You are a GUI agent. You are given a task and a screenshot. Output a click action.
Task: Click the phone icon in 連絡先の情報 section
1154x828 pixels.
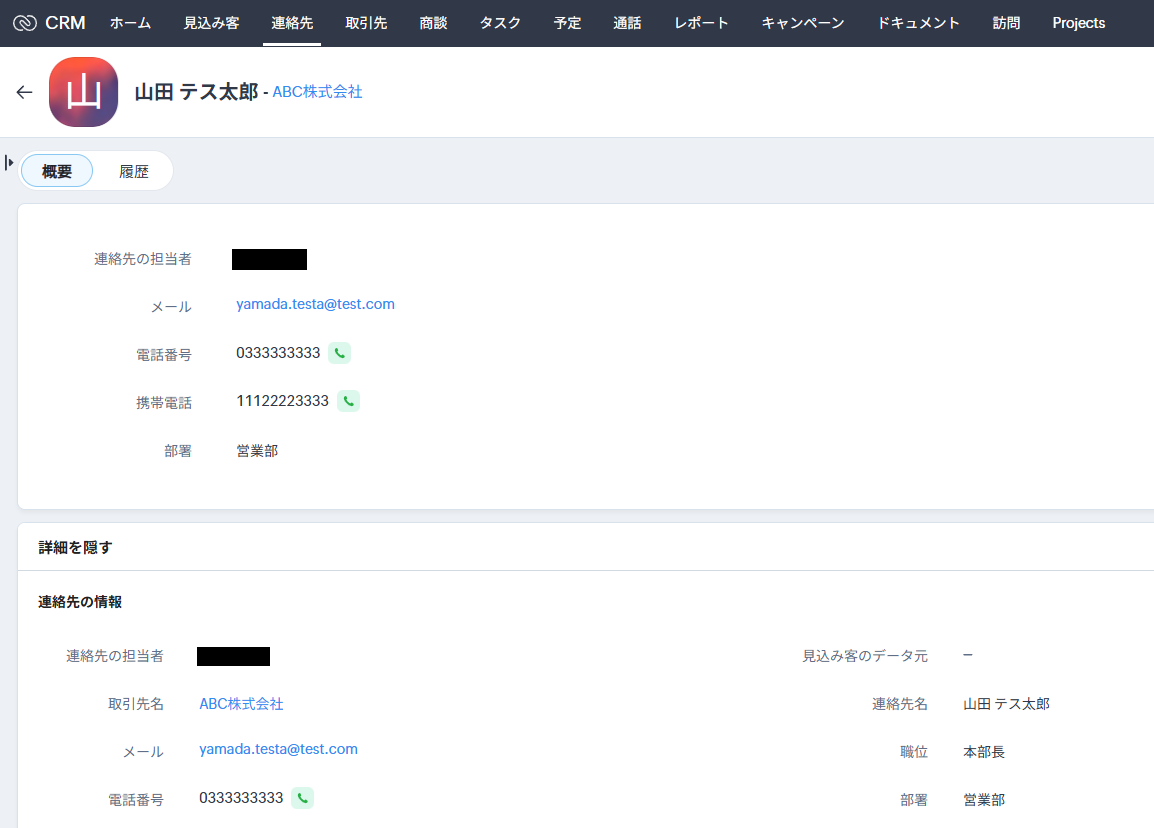[302, 798]
